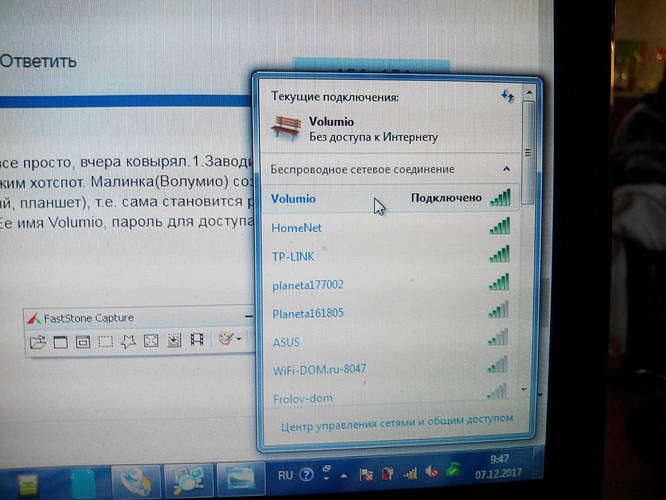Click the blue help question mark icon
666x500 pixels.
pyautogui.click(x=306, y=475)
